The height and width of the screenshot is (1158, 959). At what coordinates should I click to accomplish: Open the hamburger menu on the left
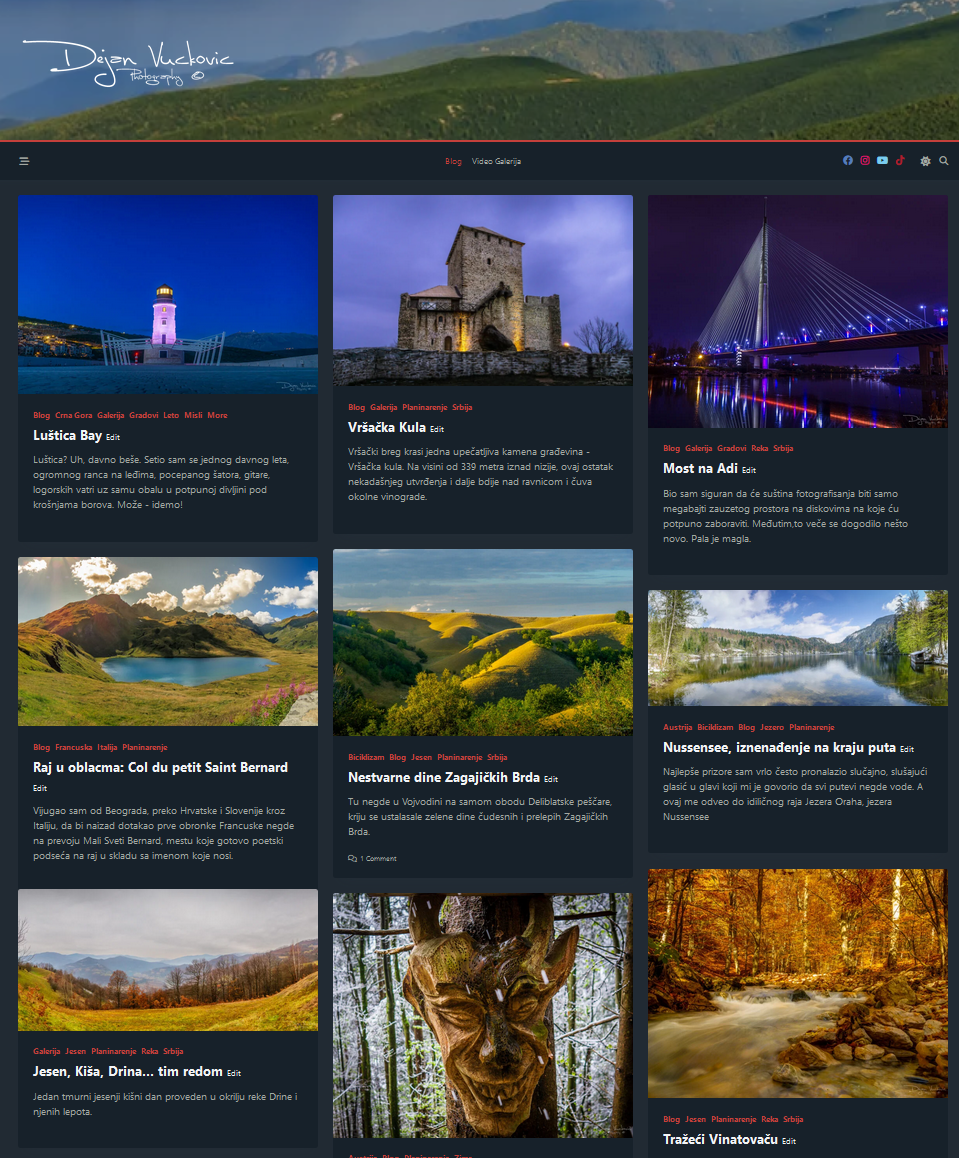[23, 160]
